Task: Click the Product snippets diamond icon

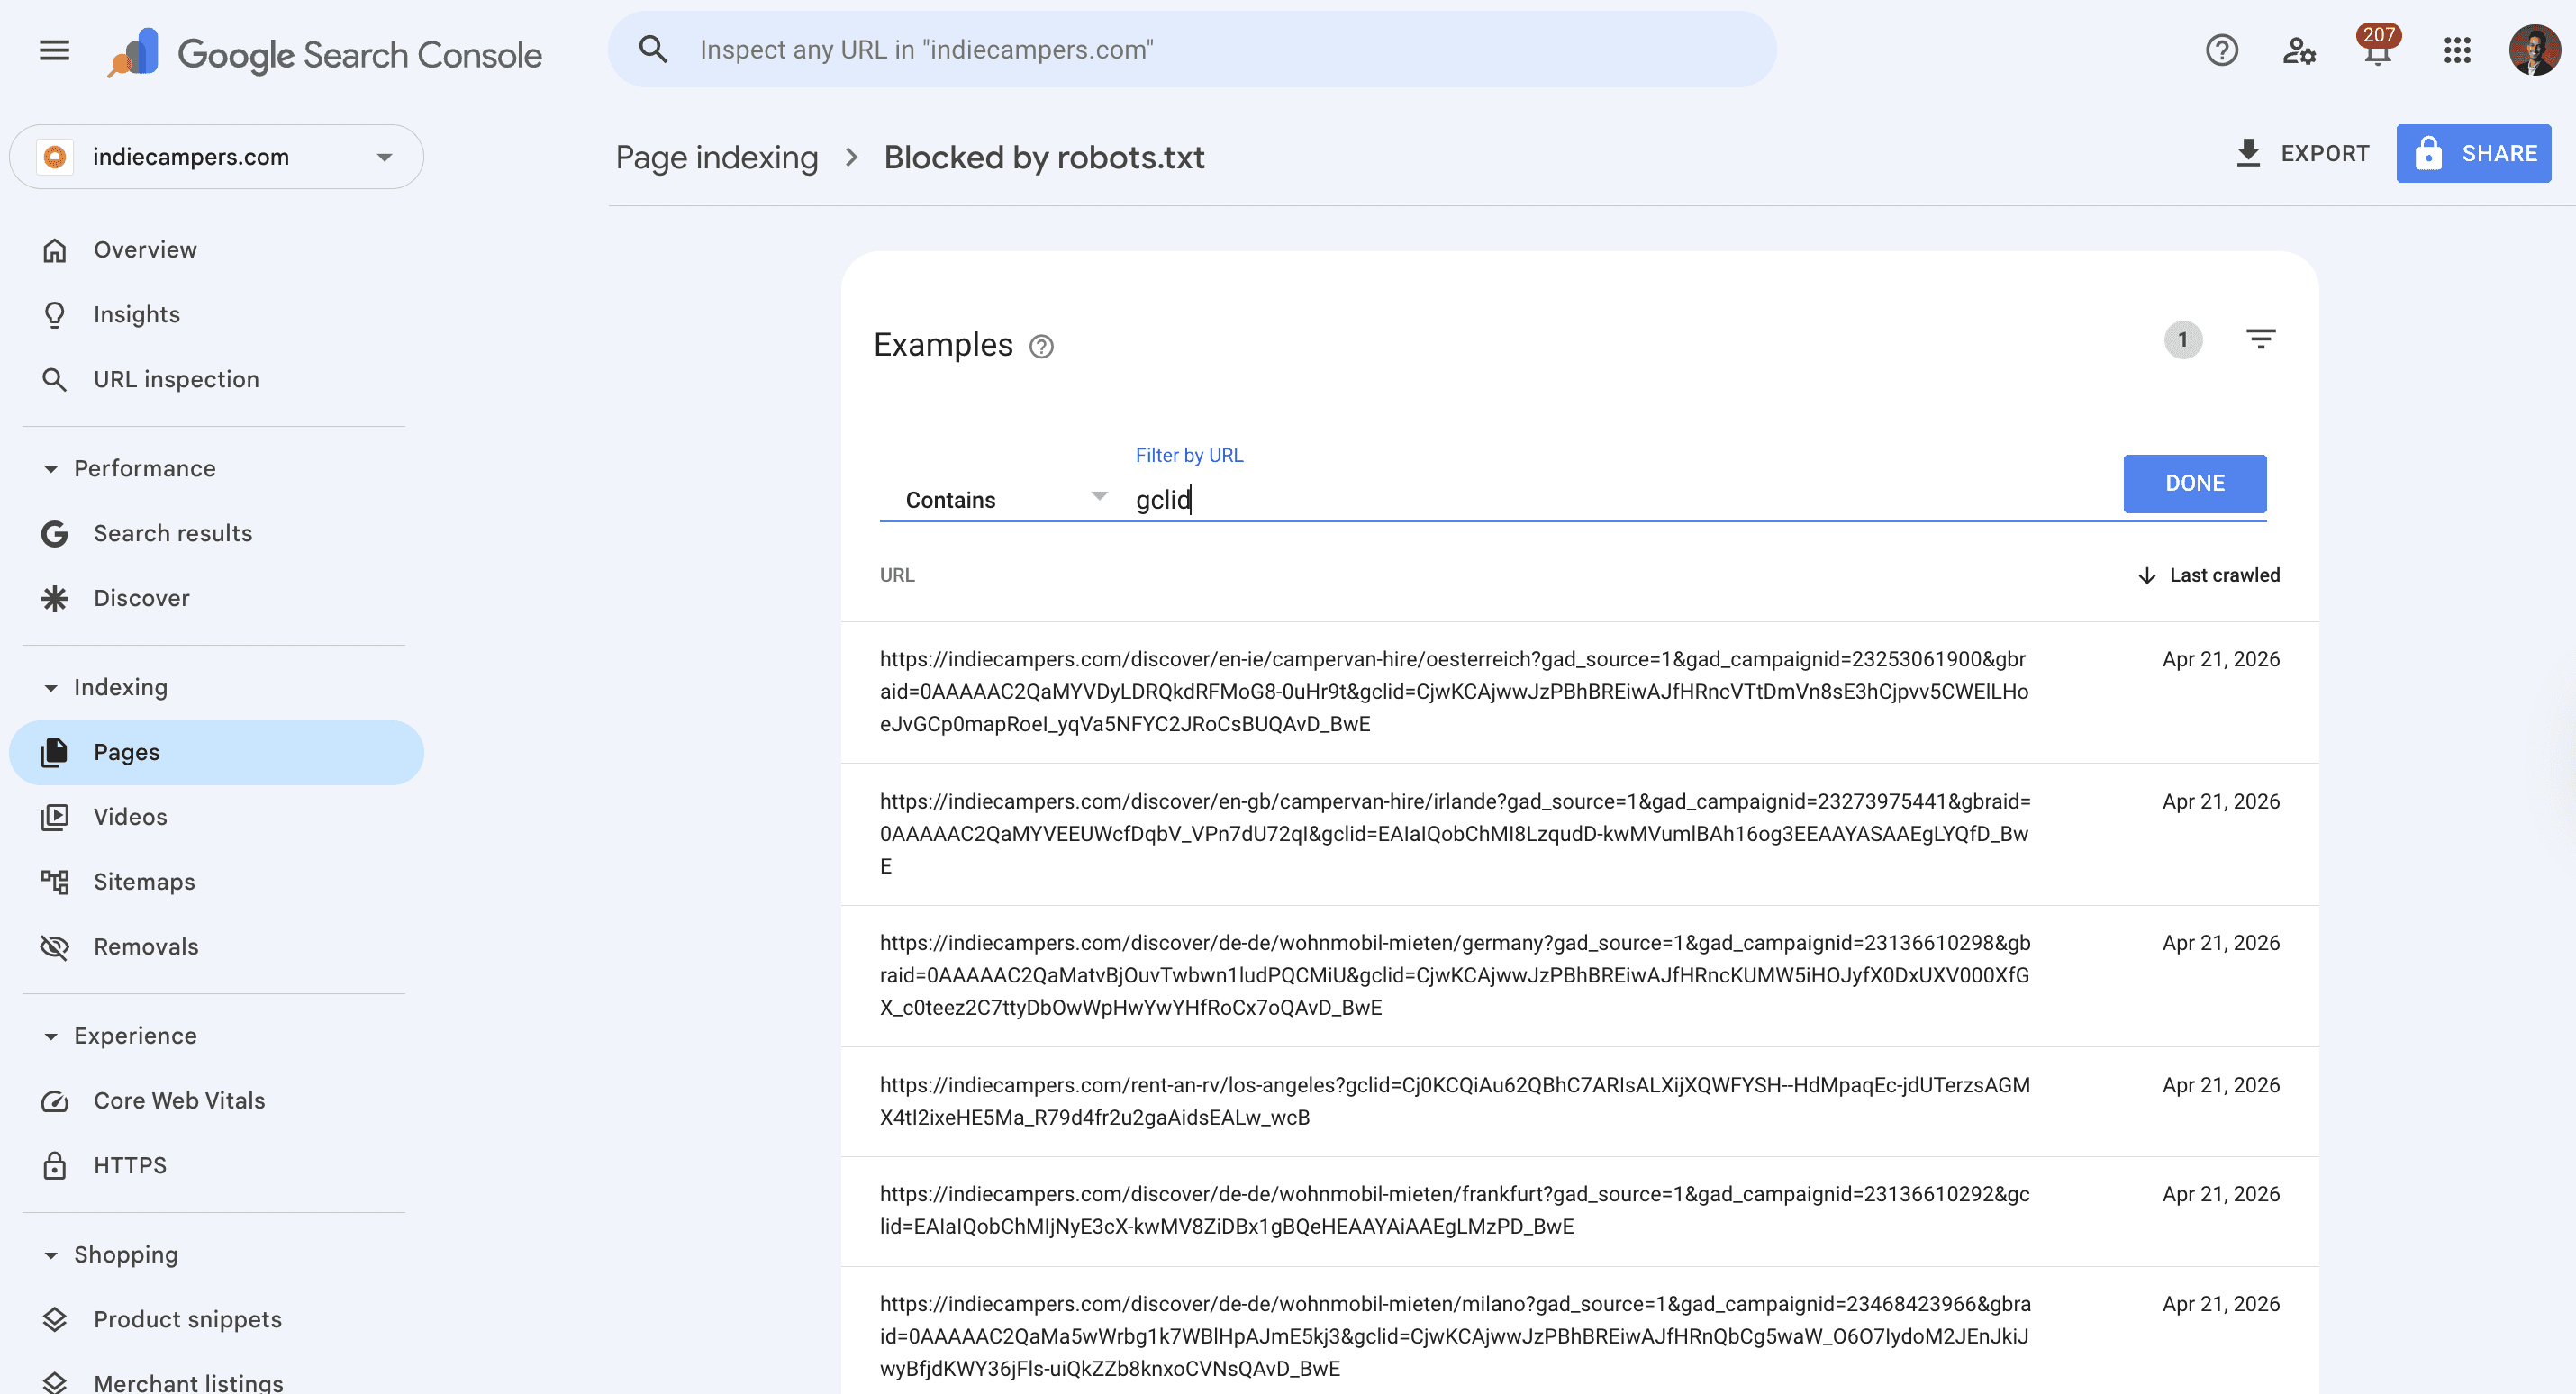Action: pos(54,1320)
